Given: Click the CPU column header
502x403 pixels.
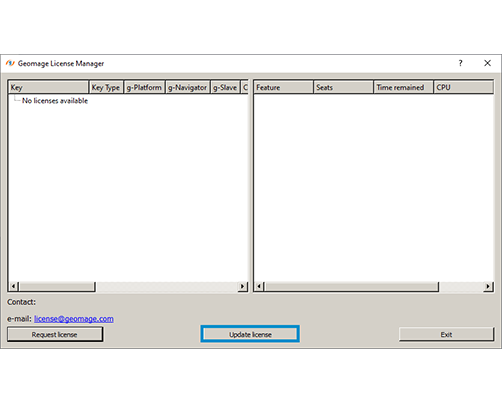Looking at the screenshot, I should click(464, 87).
